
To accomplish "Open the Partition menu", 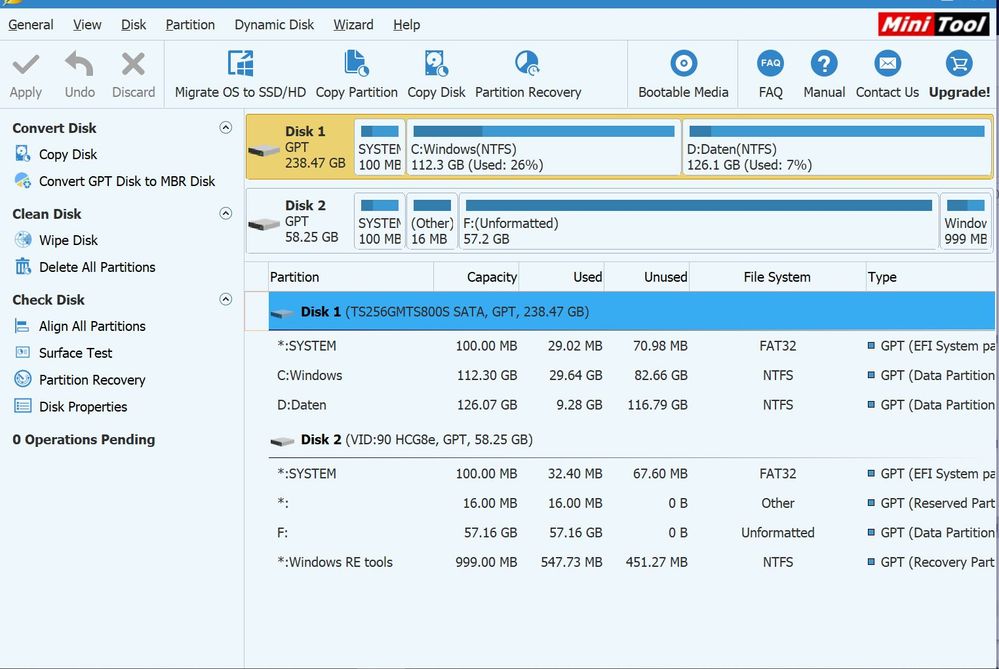I will 190,24.
